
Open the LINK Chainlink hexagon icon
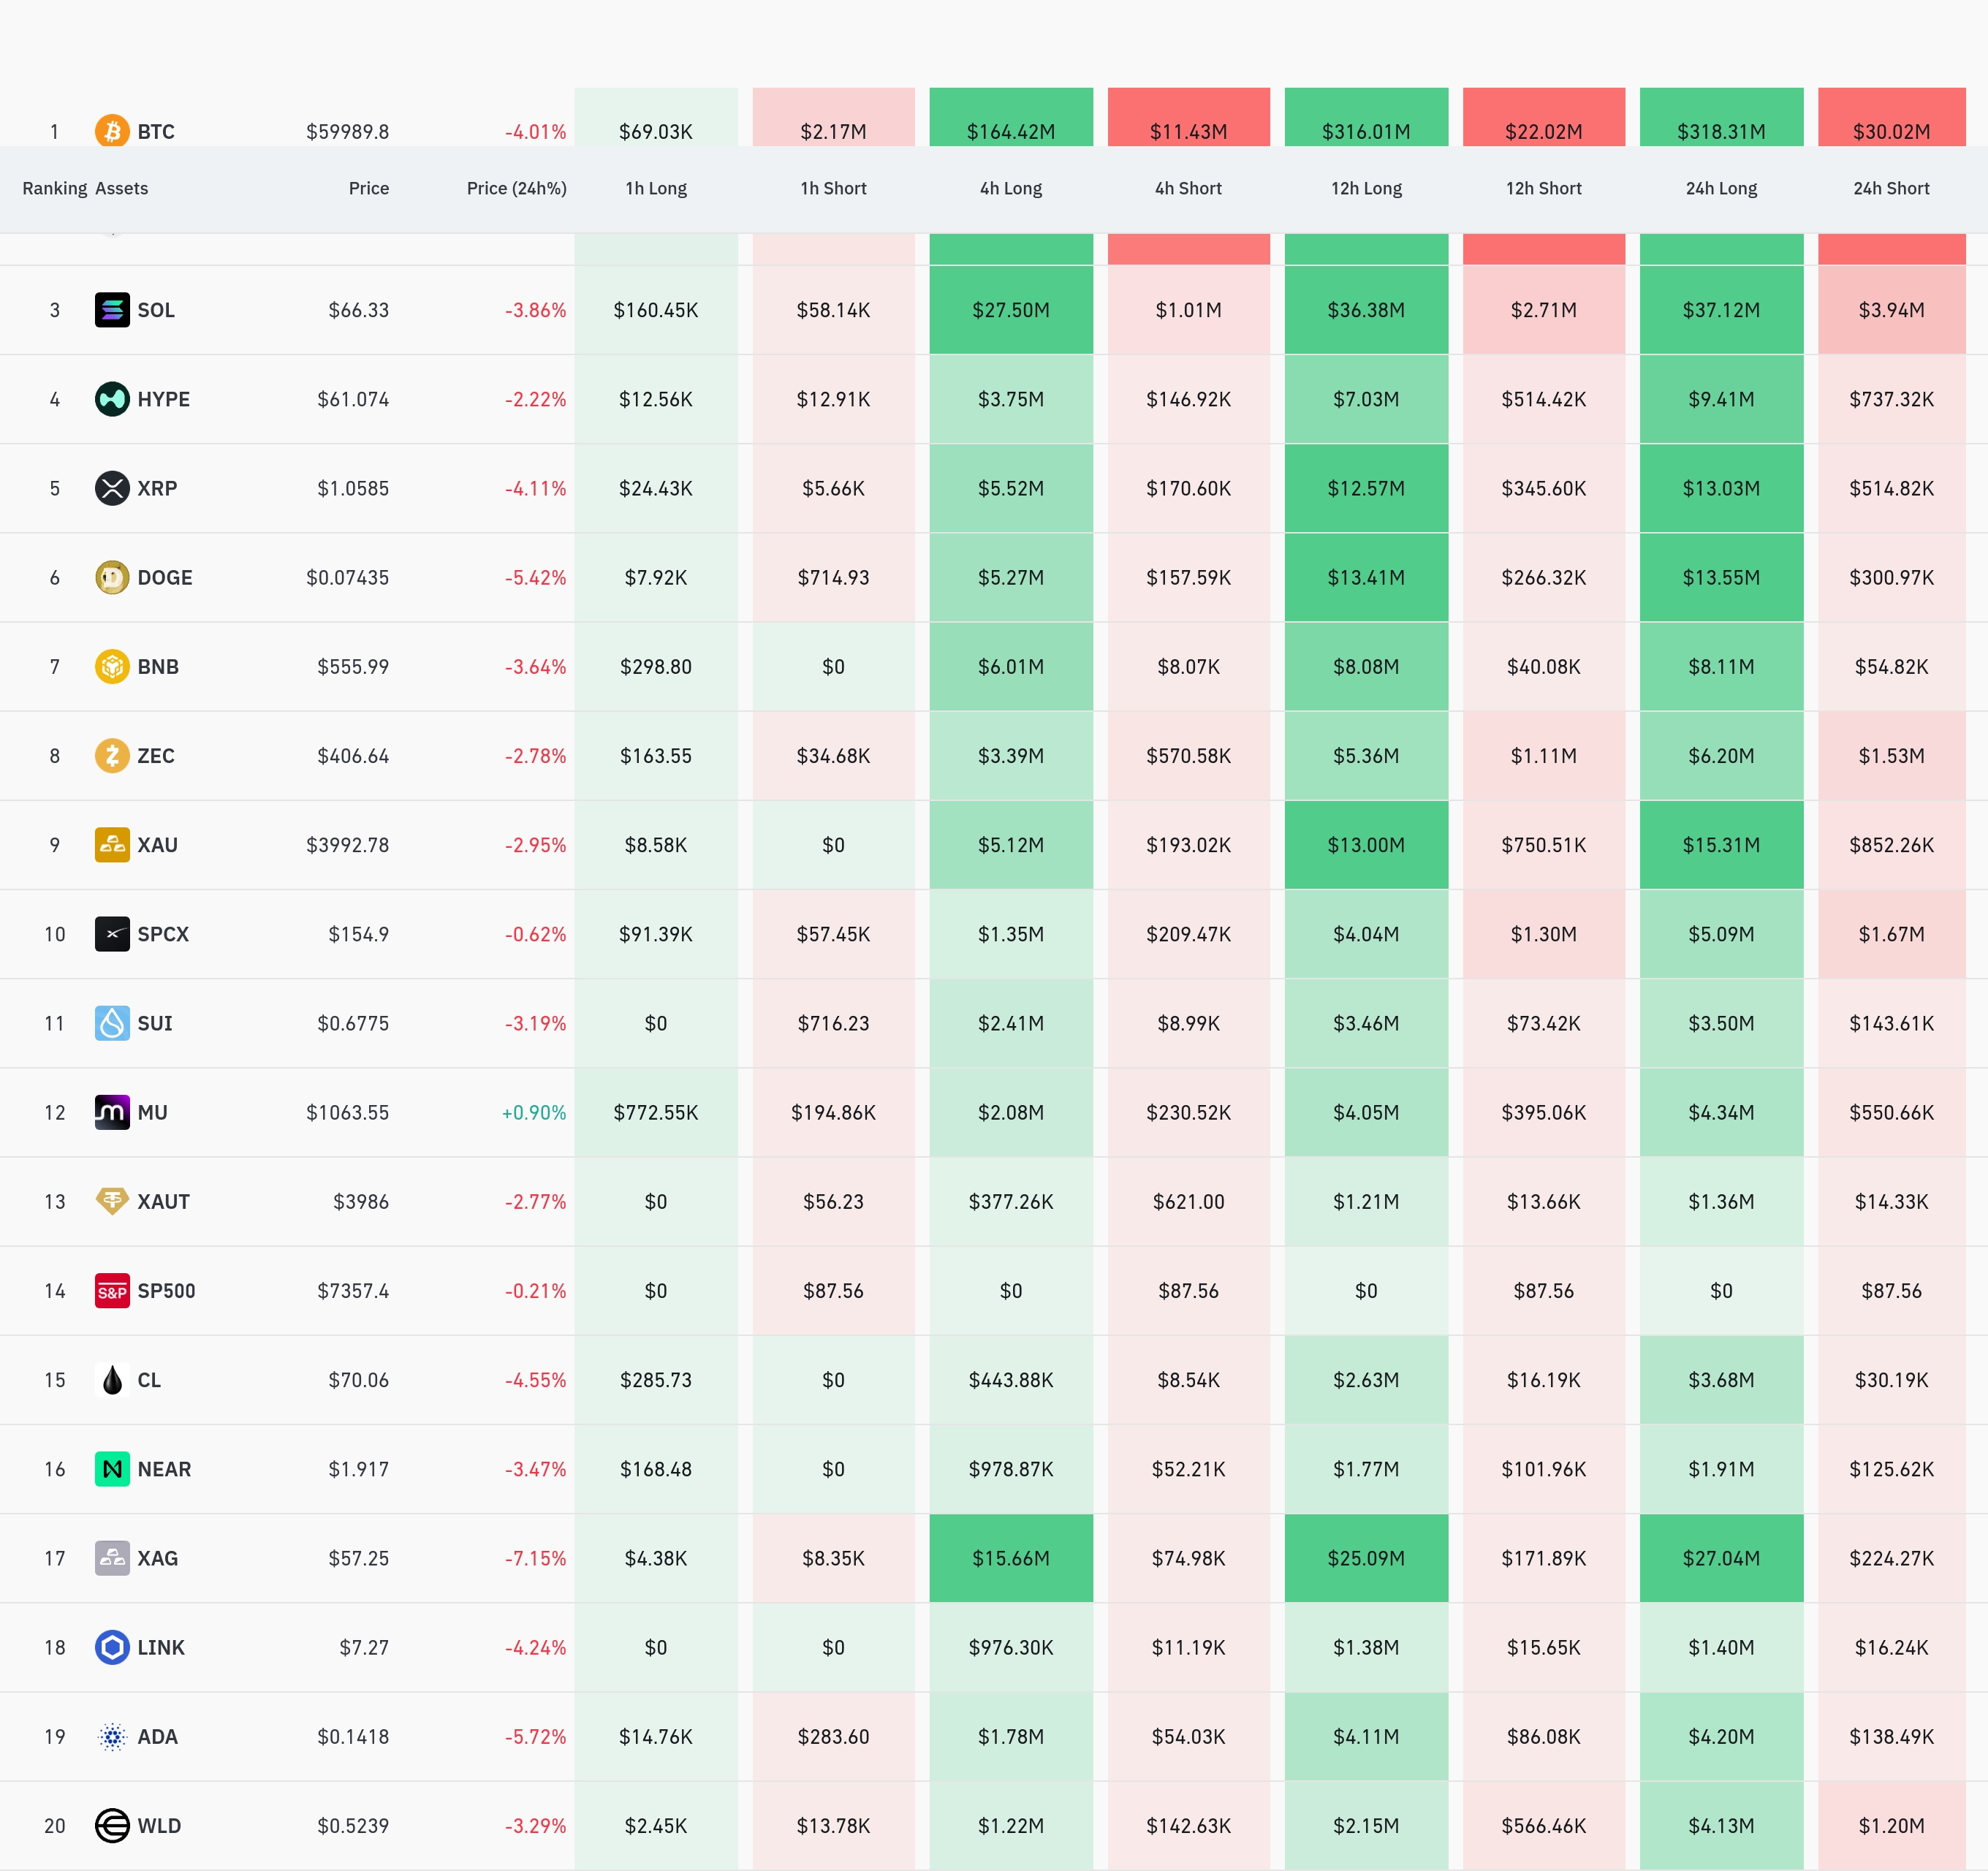pos(112,1647)
